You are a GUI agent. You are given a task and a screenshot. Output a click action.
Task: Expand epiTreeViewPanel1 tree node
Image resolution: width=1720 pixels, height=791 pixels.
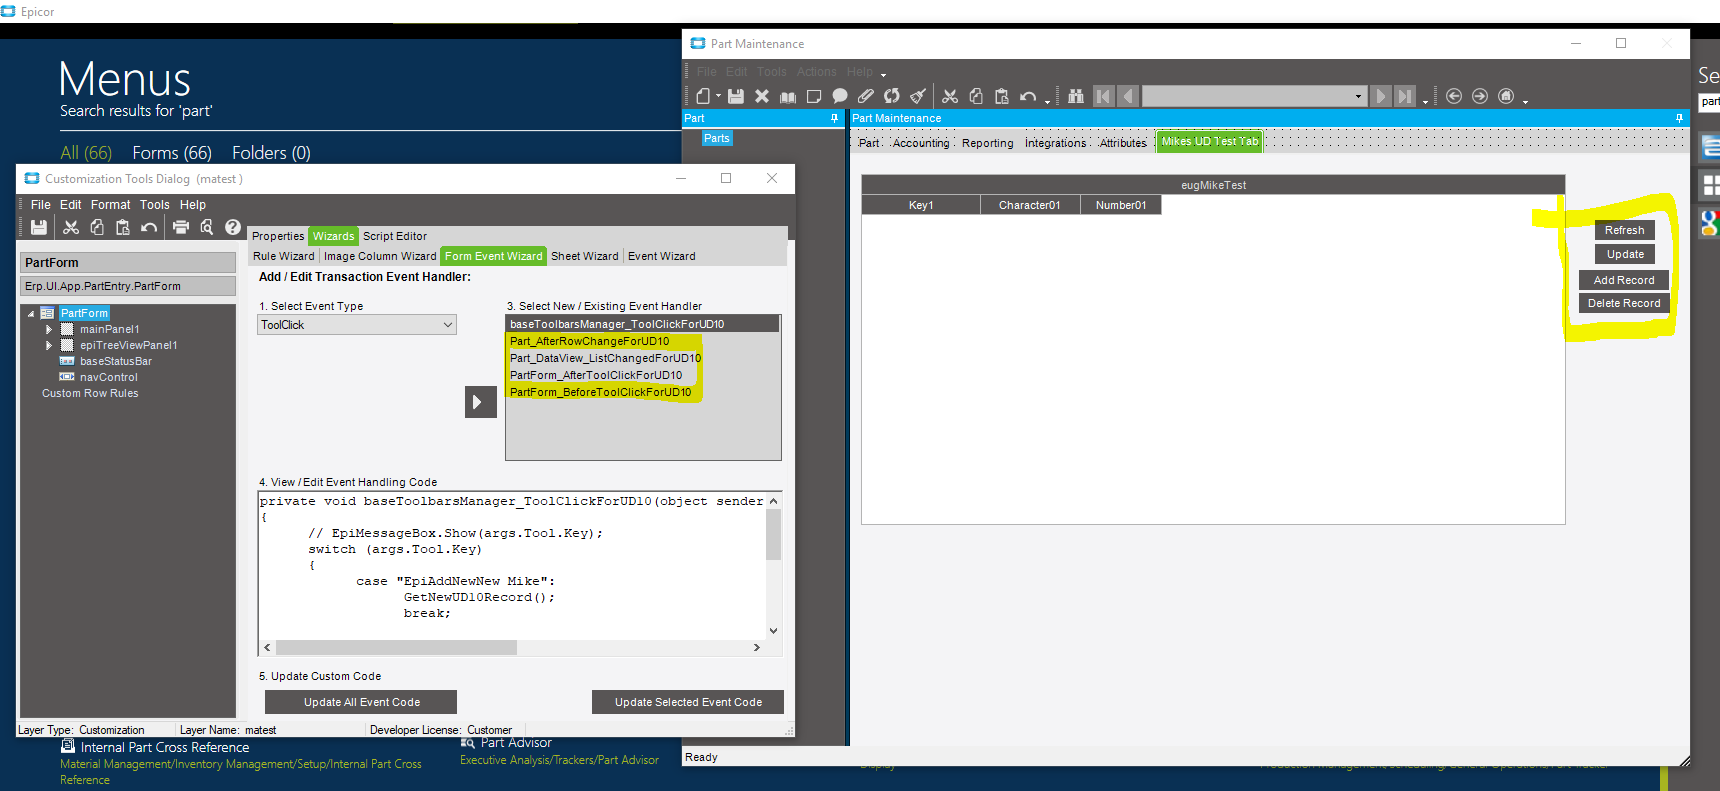[x=48, y=345]
